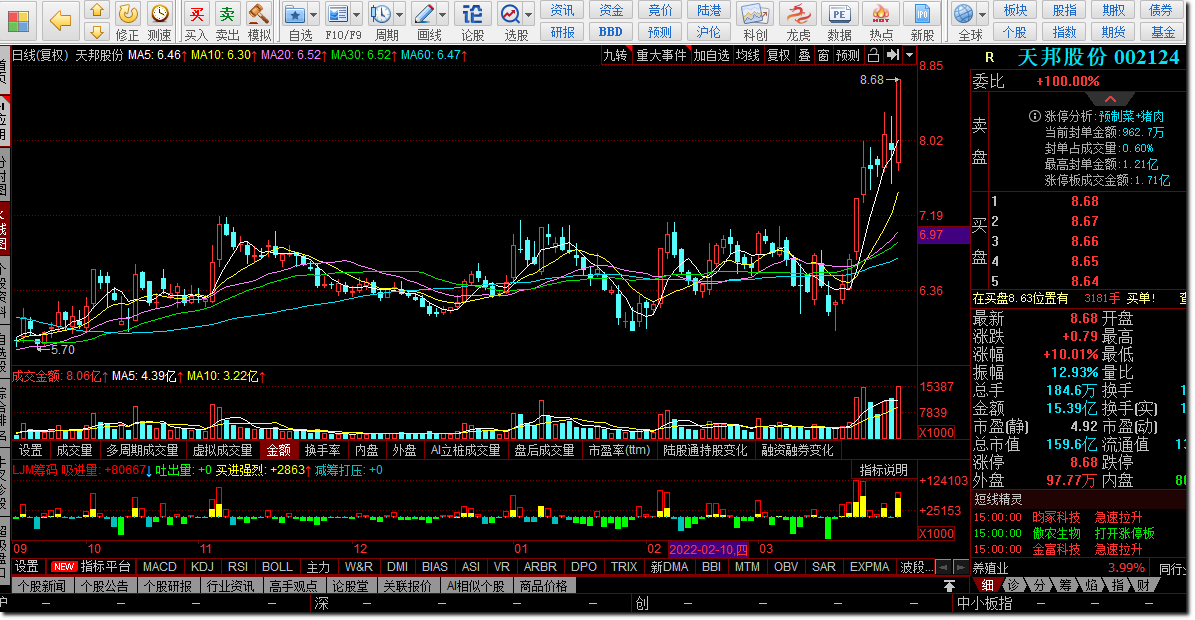Click the 加自选 add to watchlist button

[711, 55]
